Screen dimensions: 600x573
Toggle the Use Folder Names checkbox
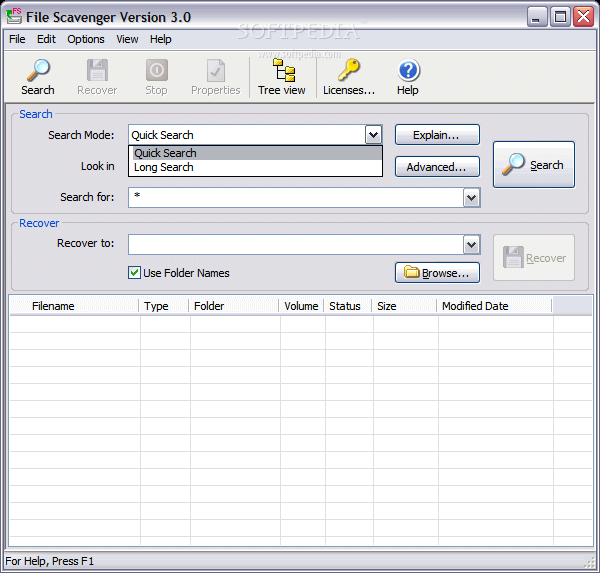pyautogui.click(x=134, y=273)
